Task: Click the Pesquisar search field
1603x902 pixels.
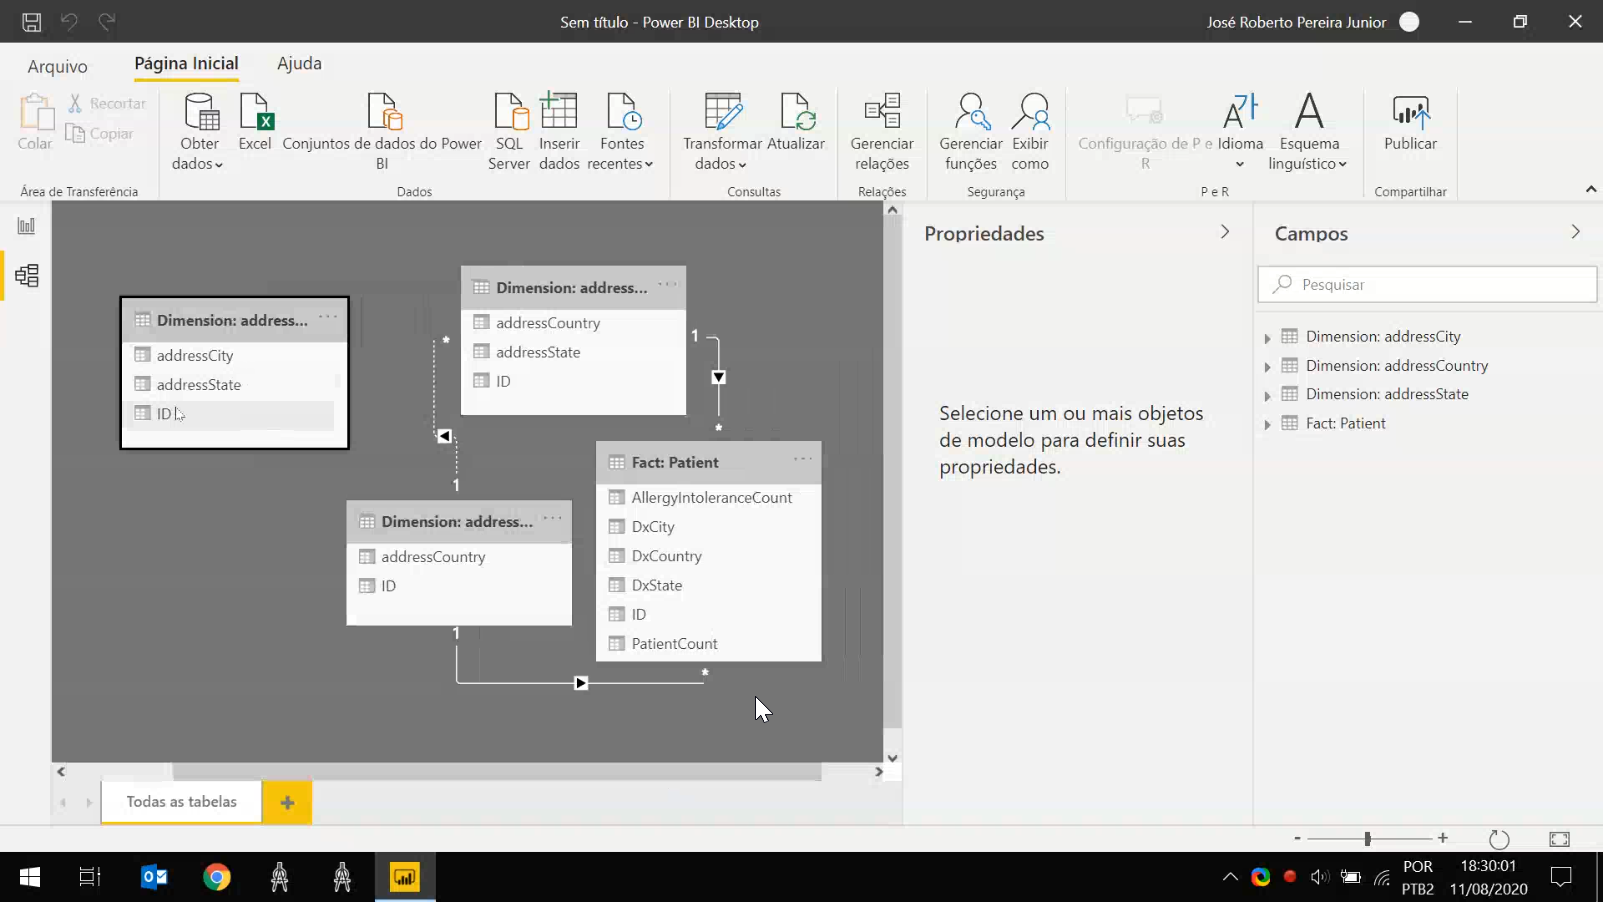Action: point(1427,285)
